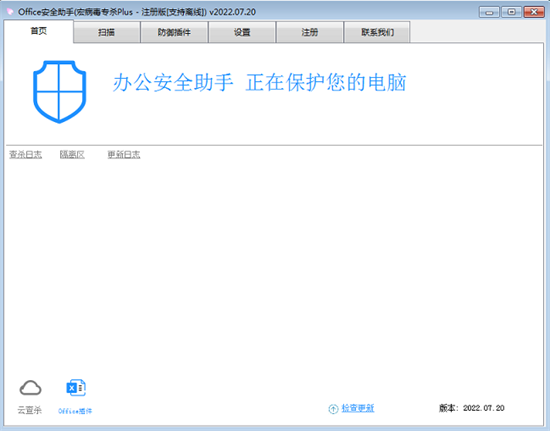This screenshot has width=550, height=431.
Task: Click the 版本: 2022.07.20 text
Action: coord(472,408)
